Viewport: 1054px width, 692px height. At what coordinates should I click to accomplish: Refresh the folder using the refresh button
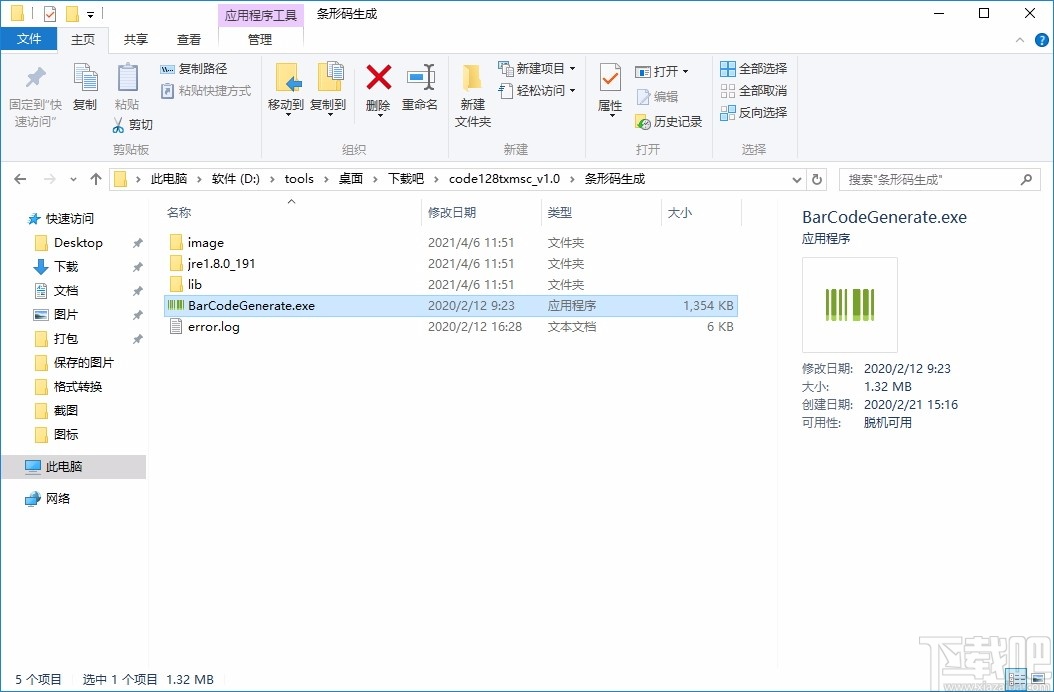pos(818,178)
